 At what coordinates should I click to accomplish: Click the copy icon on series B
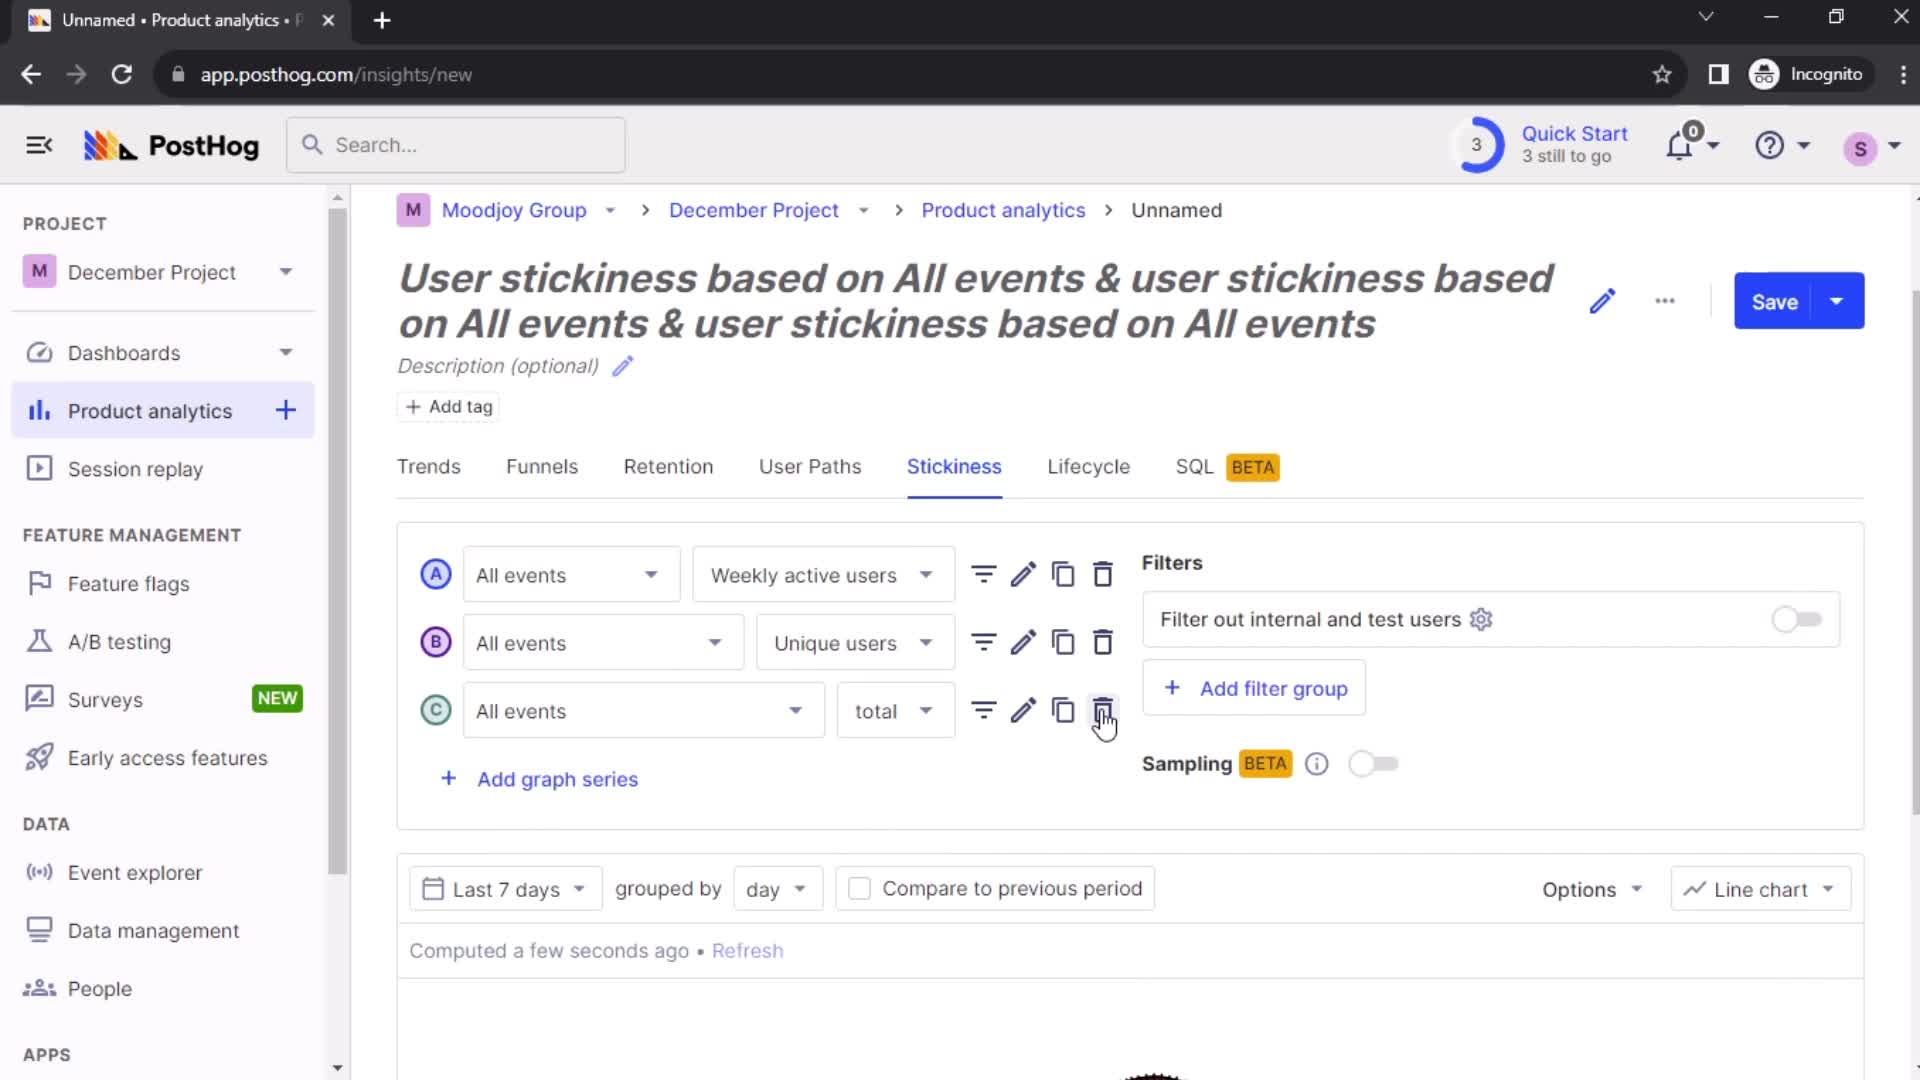click(x=1063, y=642)
